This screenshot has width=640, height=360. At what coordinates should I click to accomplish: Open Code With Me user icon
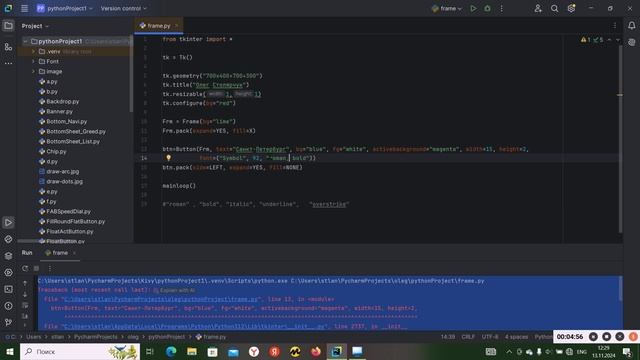[x=538, y=8]
